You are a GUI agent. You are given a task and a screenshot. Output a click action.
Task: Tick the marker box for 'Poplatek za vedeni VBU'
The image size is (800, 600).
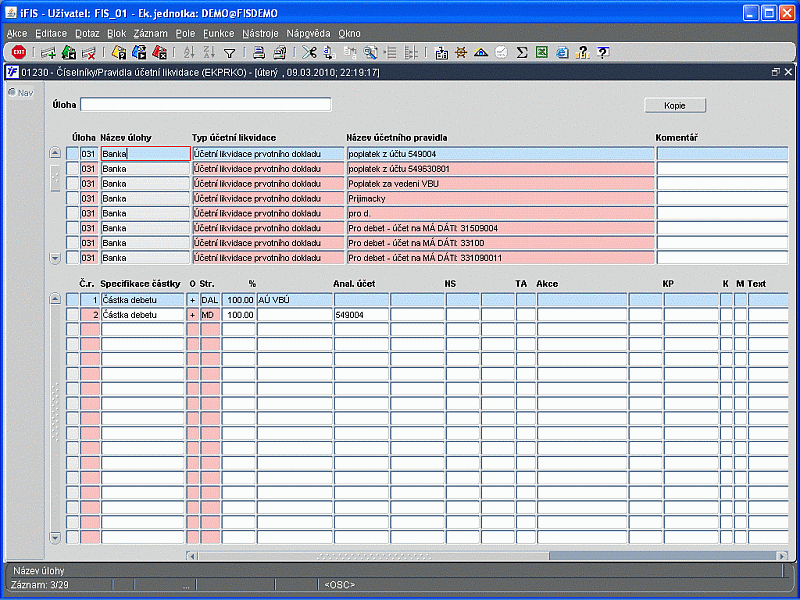(72, 184)
